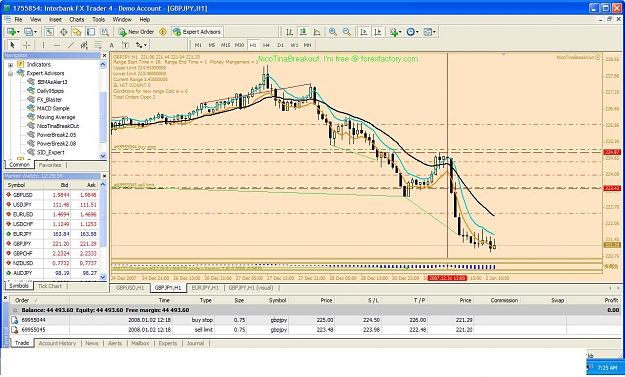
Task: Open the Charts menu
Action: [77, 19]
